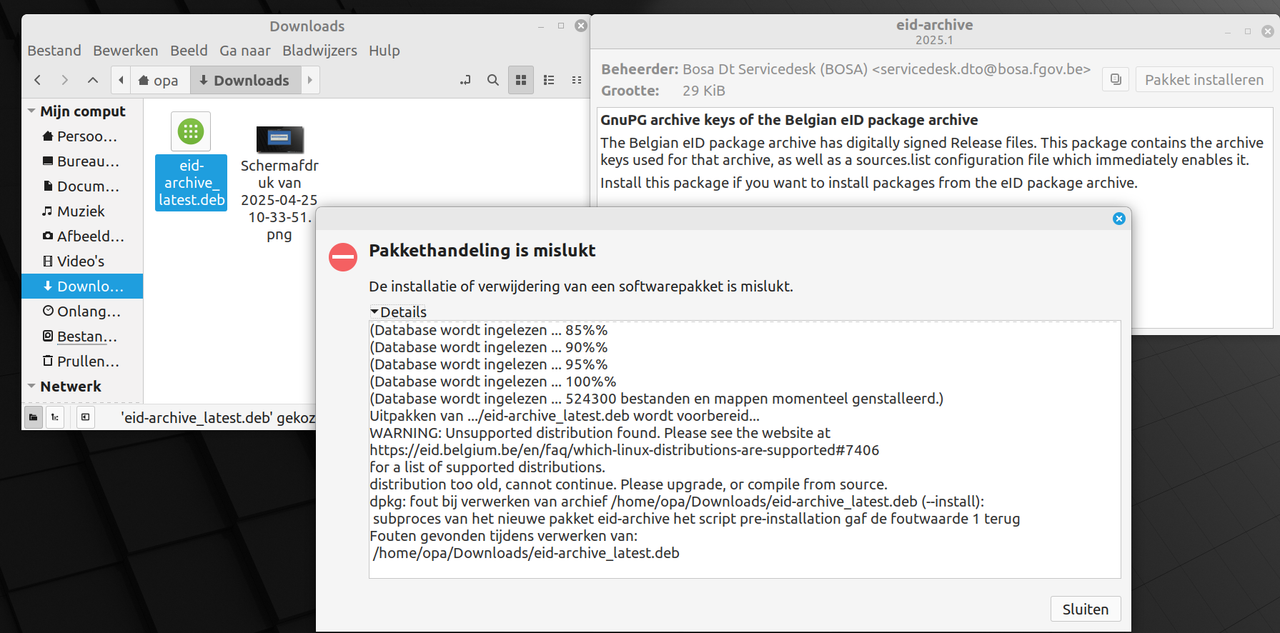
Task: Collapse the Netwerk sidebar section
Action: pyautogui.click(x=32, y=386)
